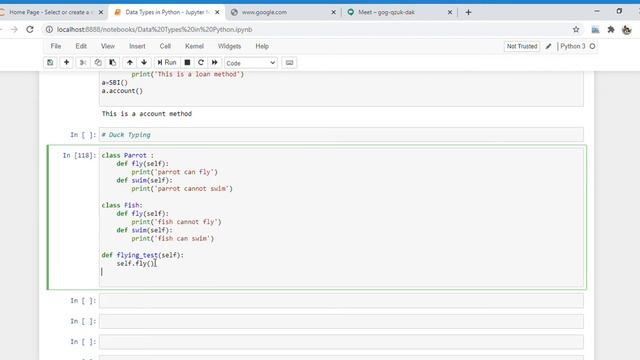Open the Insert menu

137,46
